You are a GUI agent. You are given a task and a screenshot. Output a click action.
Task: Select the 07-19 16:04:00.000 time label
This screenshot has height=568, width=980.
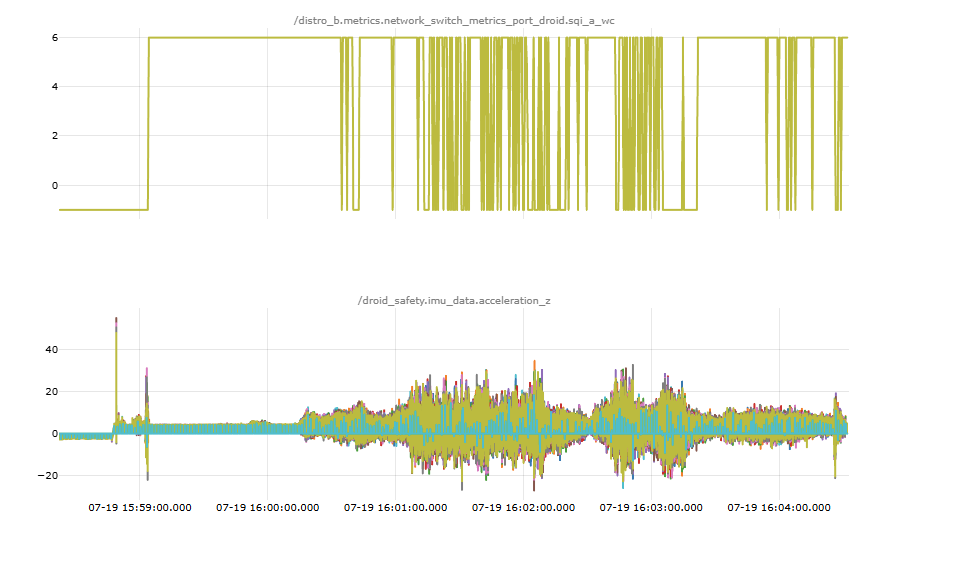tap(779, 507)
